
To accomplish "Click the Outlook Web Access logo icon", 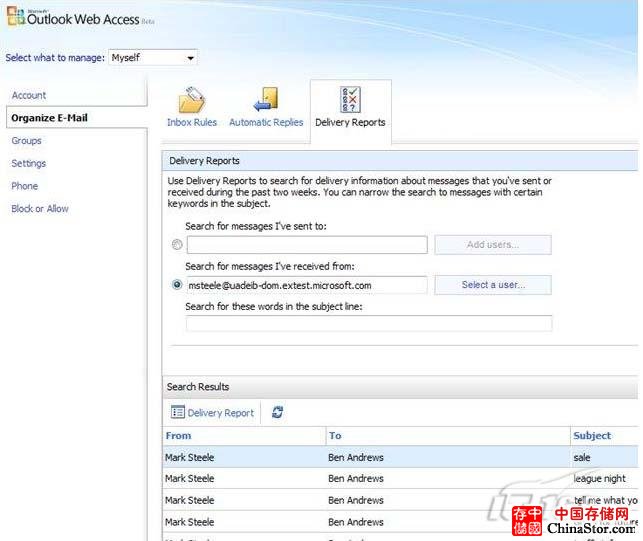I will point(16,17).
